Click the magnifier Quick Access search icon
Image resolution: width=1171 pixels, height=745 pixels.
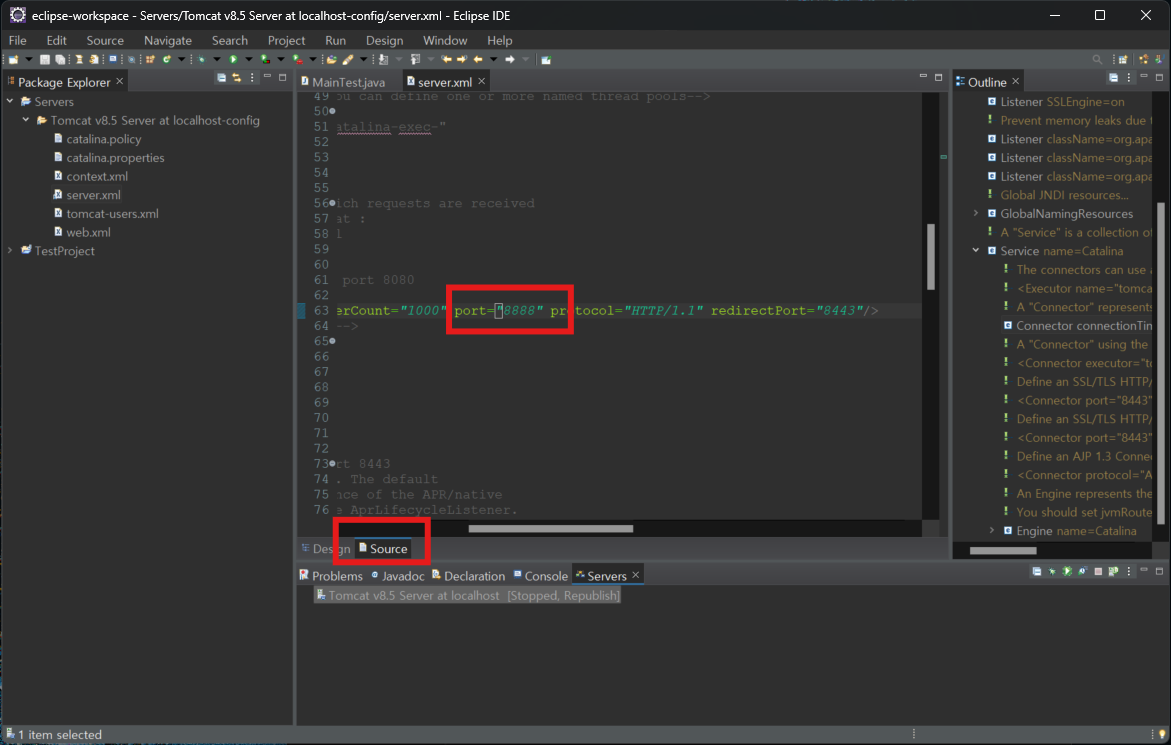point(1097,60)
